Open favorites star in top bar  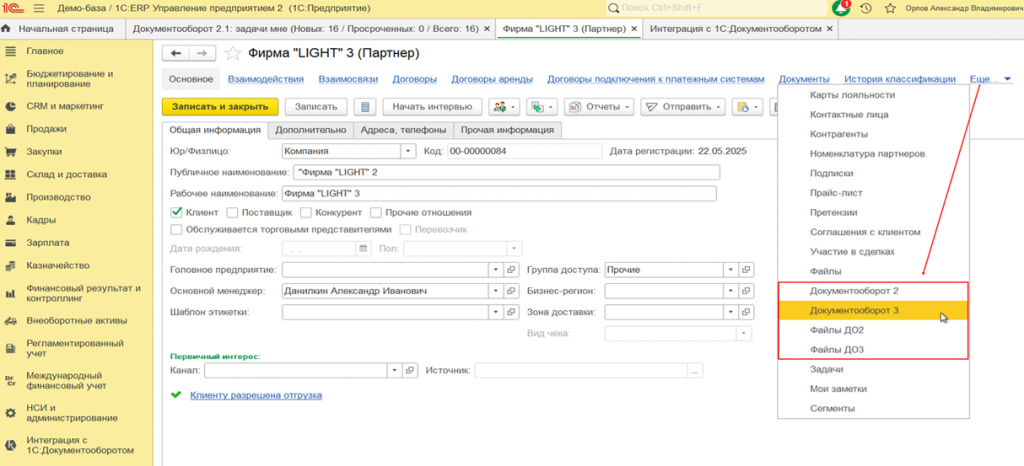click(889, 8)
